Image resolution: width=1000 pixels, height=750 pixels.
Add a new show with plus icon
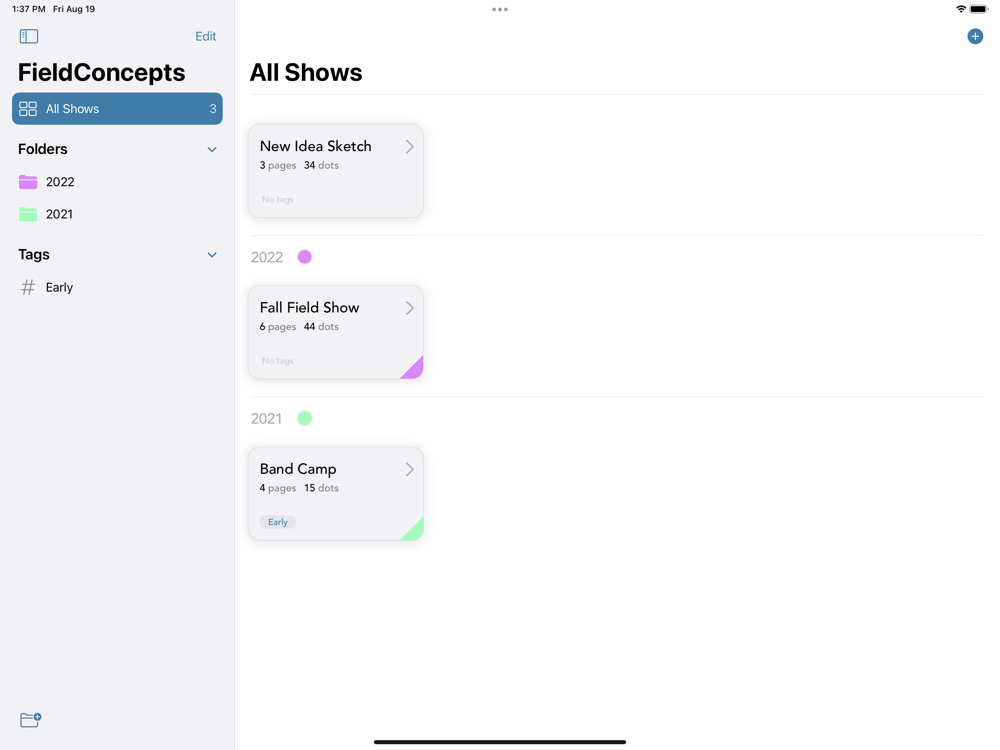(x=974, y=36)
